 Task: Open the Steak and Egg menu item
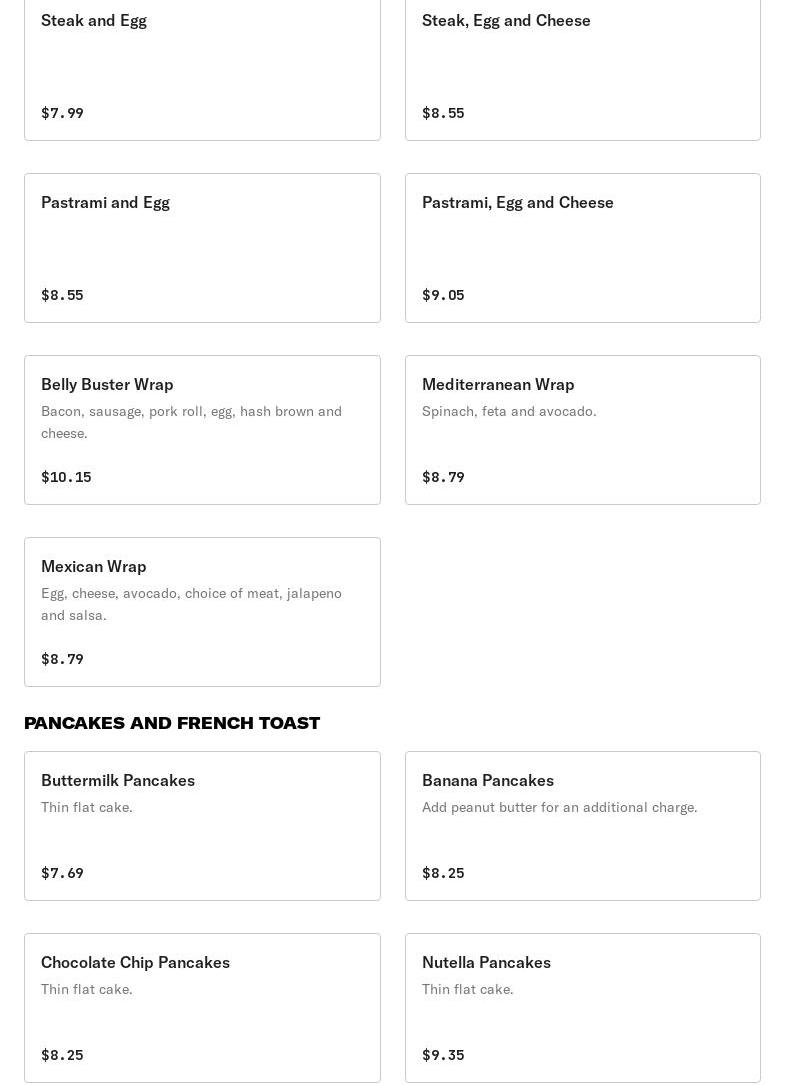click(202, 69)
